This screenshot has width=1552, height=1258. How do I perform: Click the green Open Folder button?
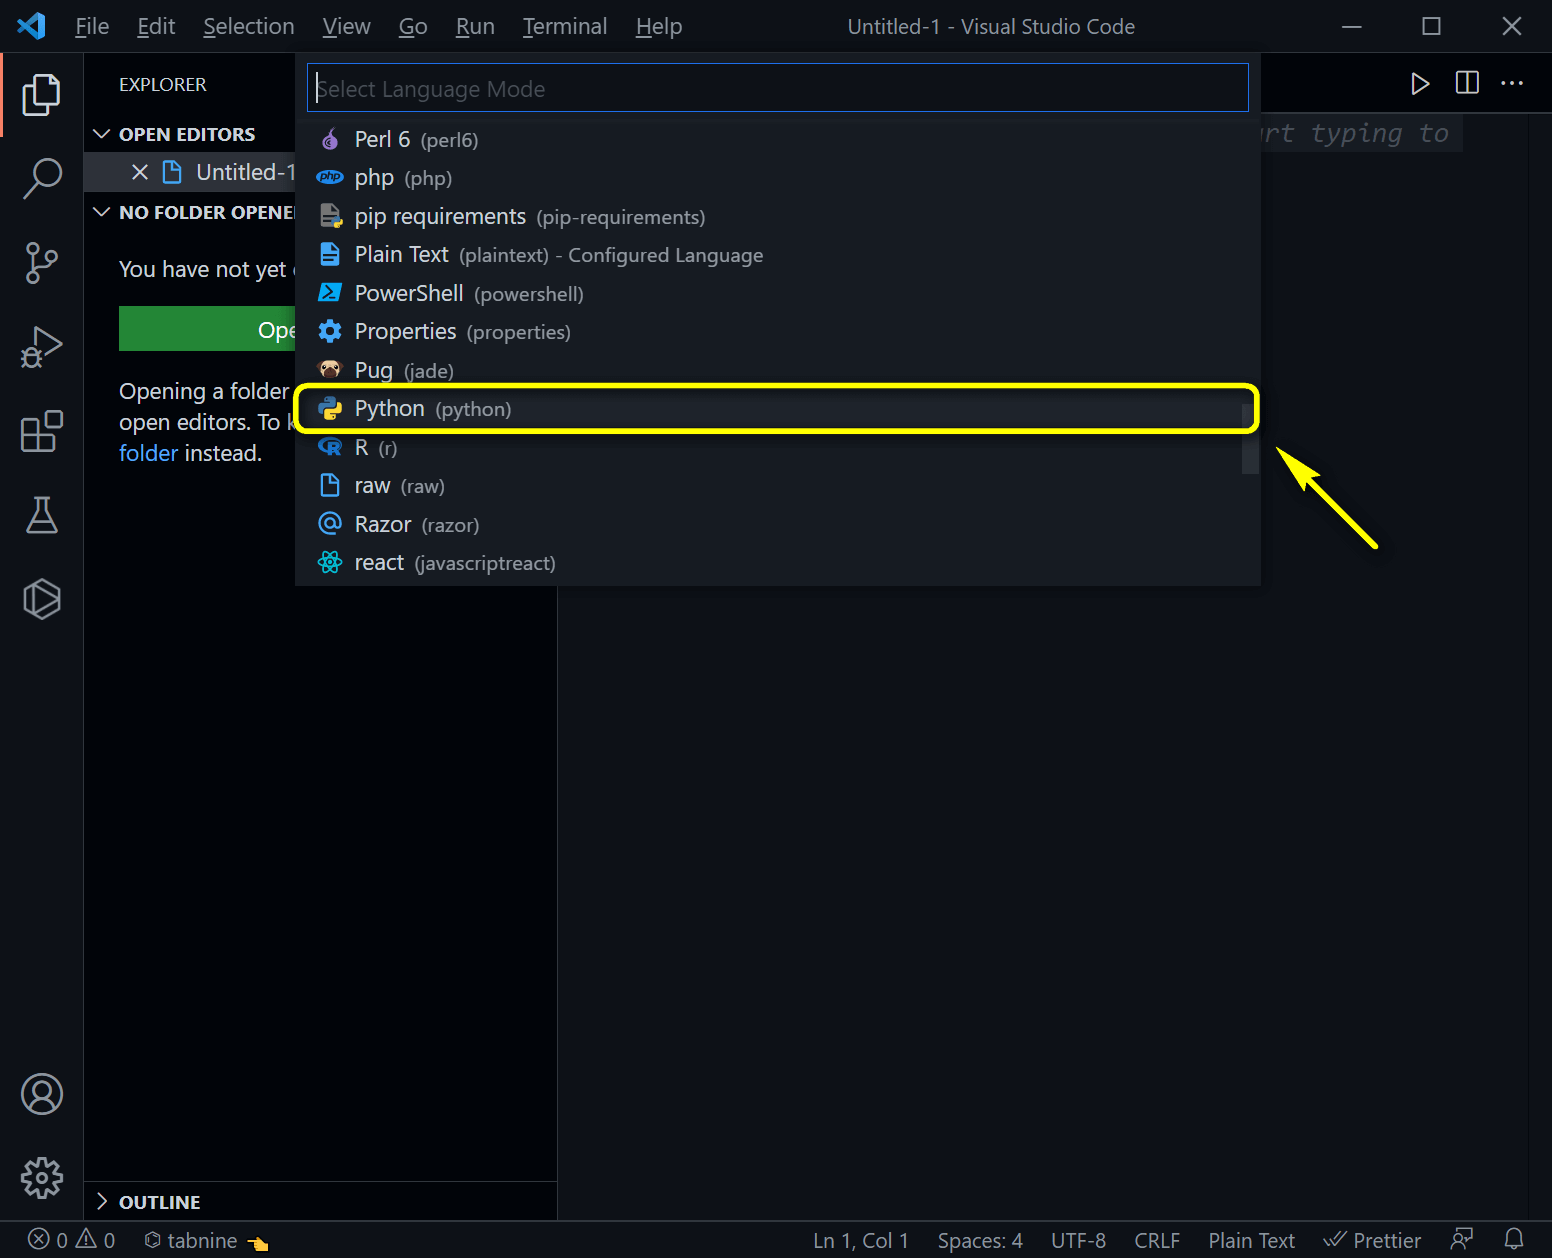(x=207, y=329)
